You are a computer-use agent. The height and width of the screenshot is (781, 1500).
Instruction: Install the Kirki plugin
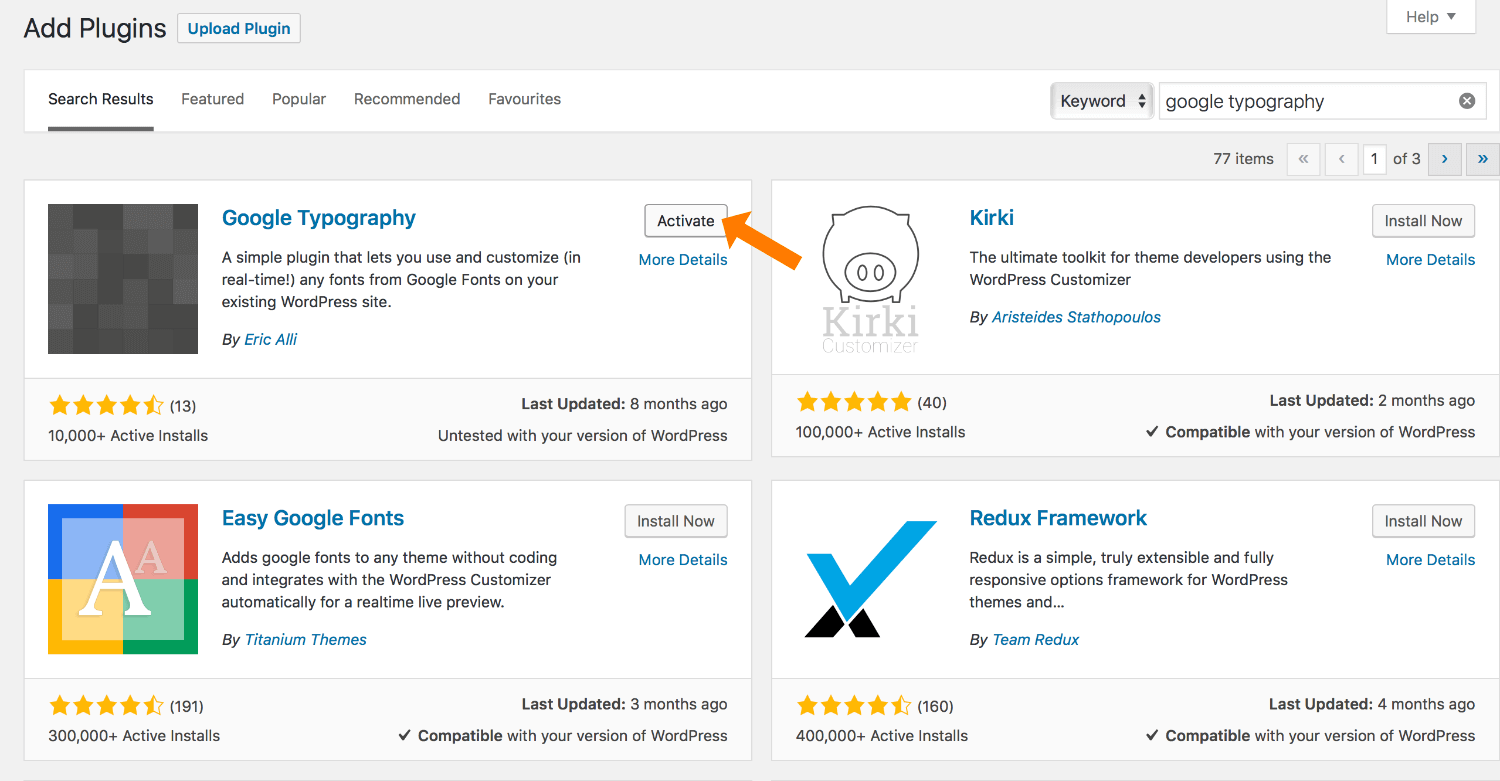(x=1423, y=221)
